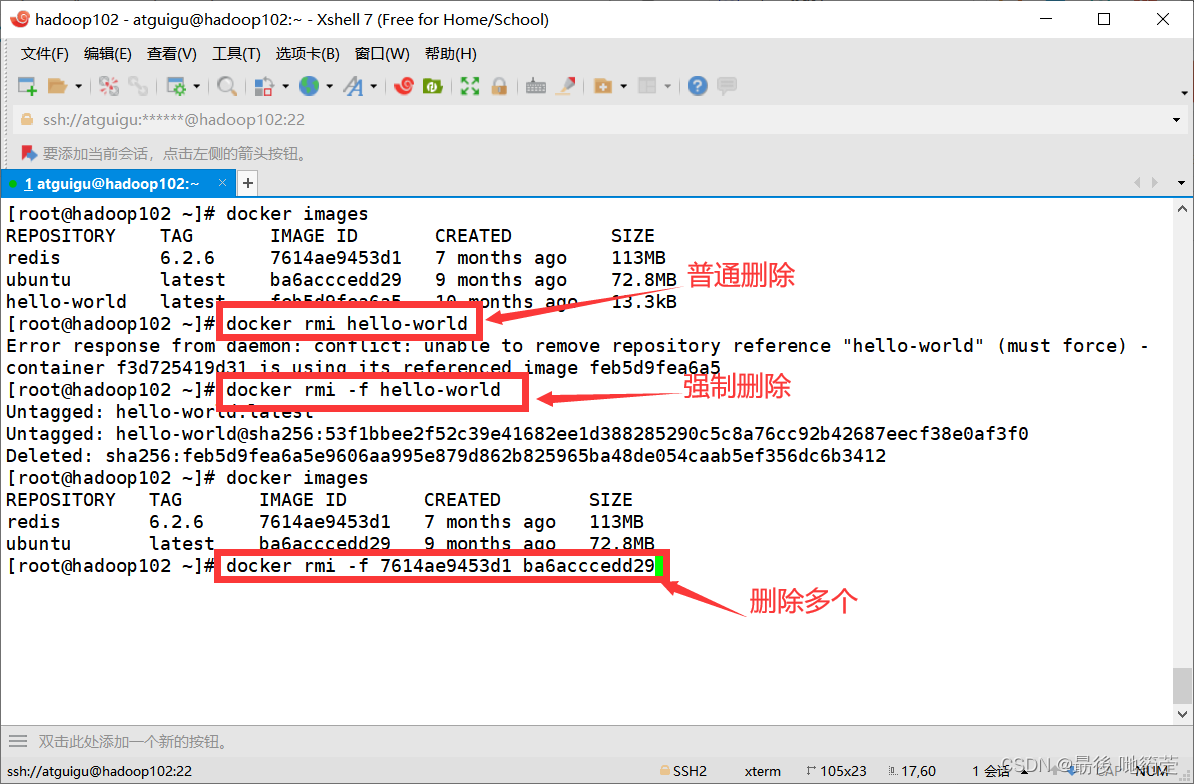
Task: Click the add folder icon
Action: (603, 86)
